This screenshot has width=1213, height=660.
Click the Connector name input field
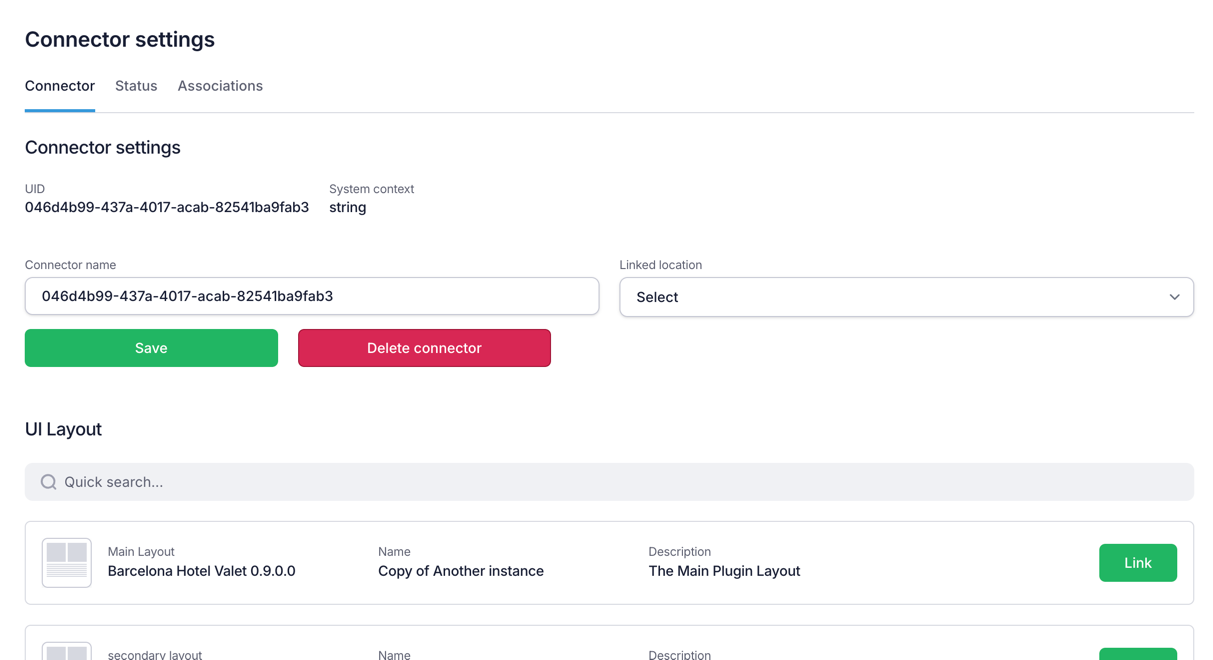312,296
